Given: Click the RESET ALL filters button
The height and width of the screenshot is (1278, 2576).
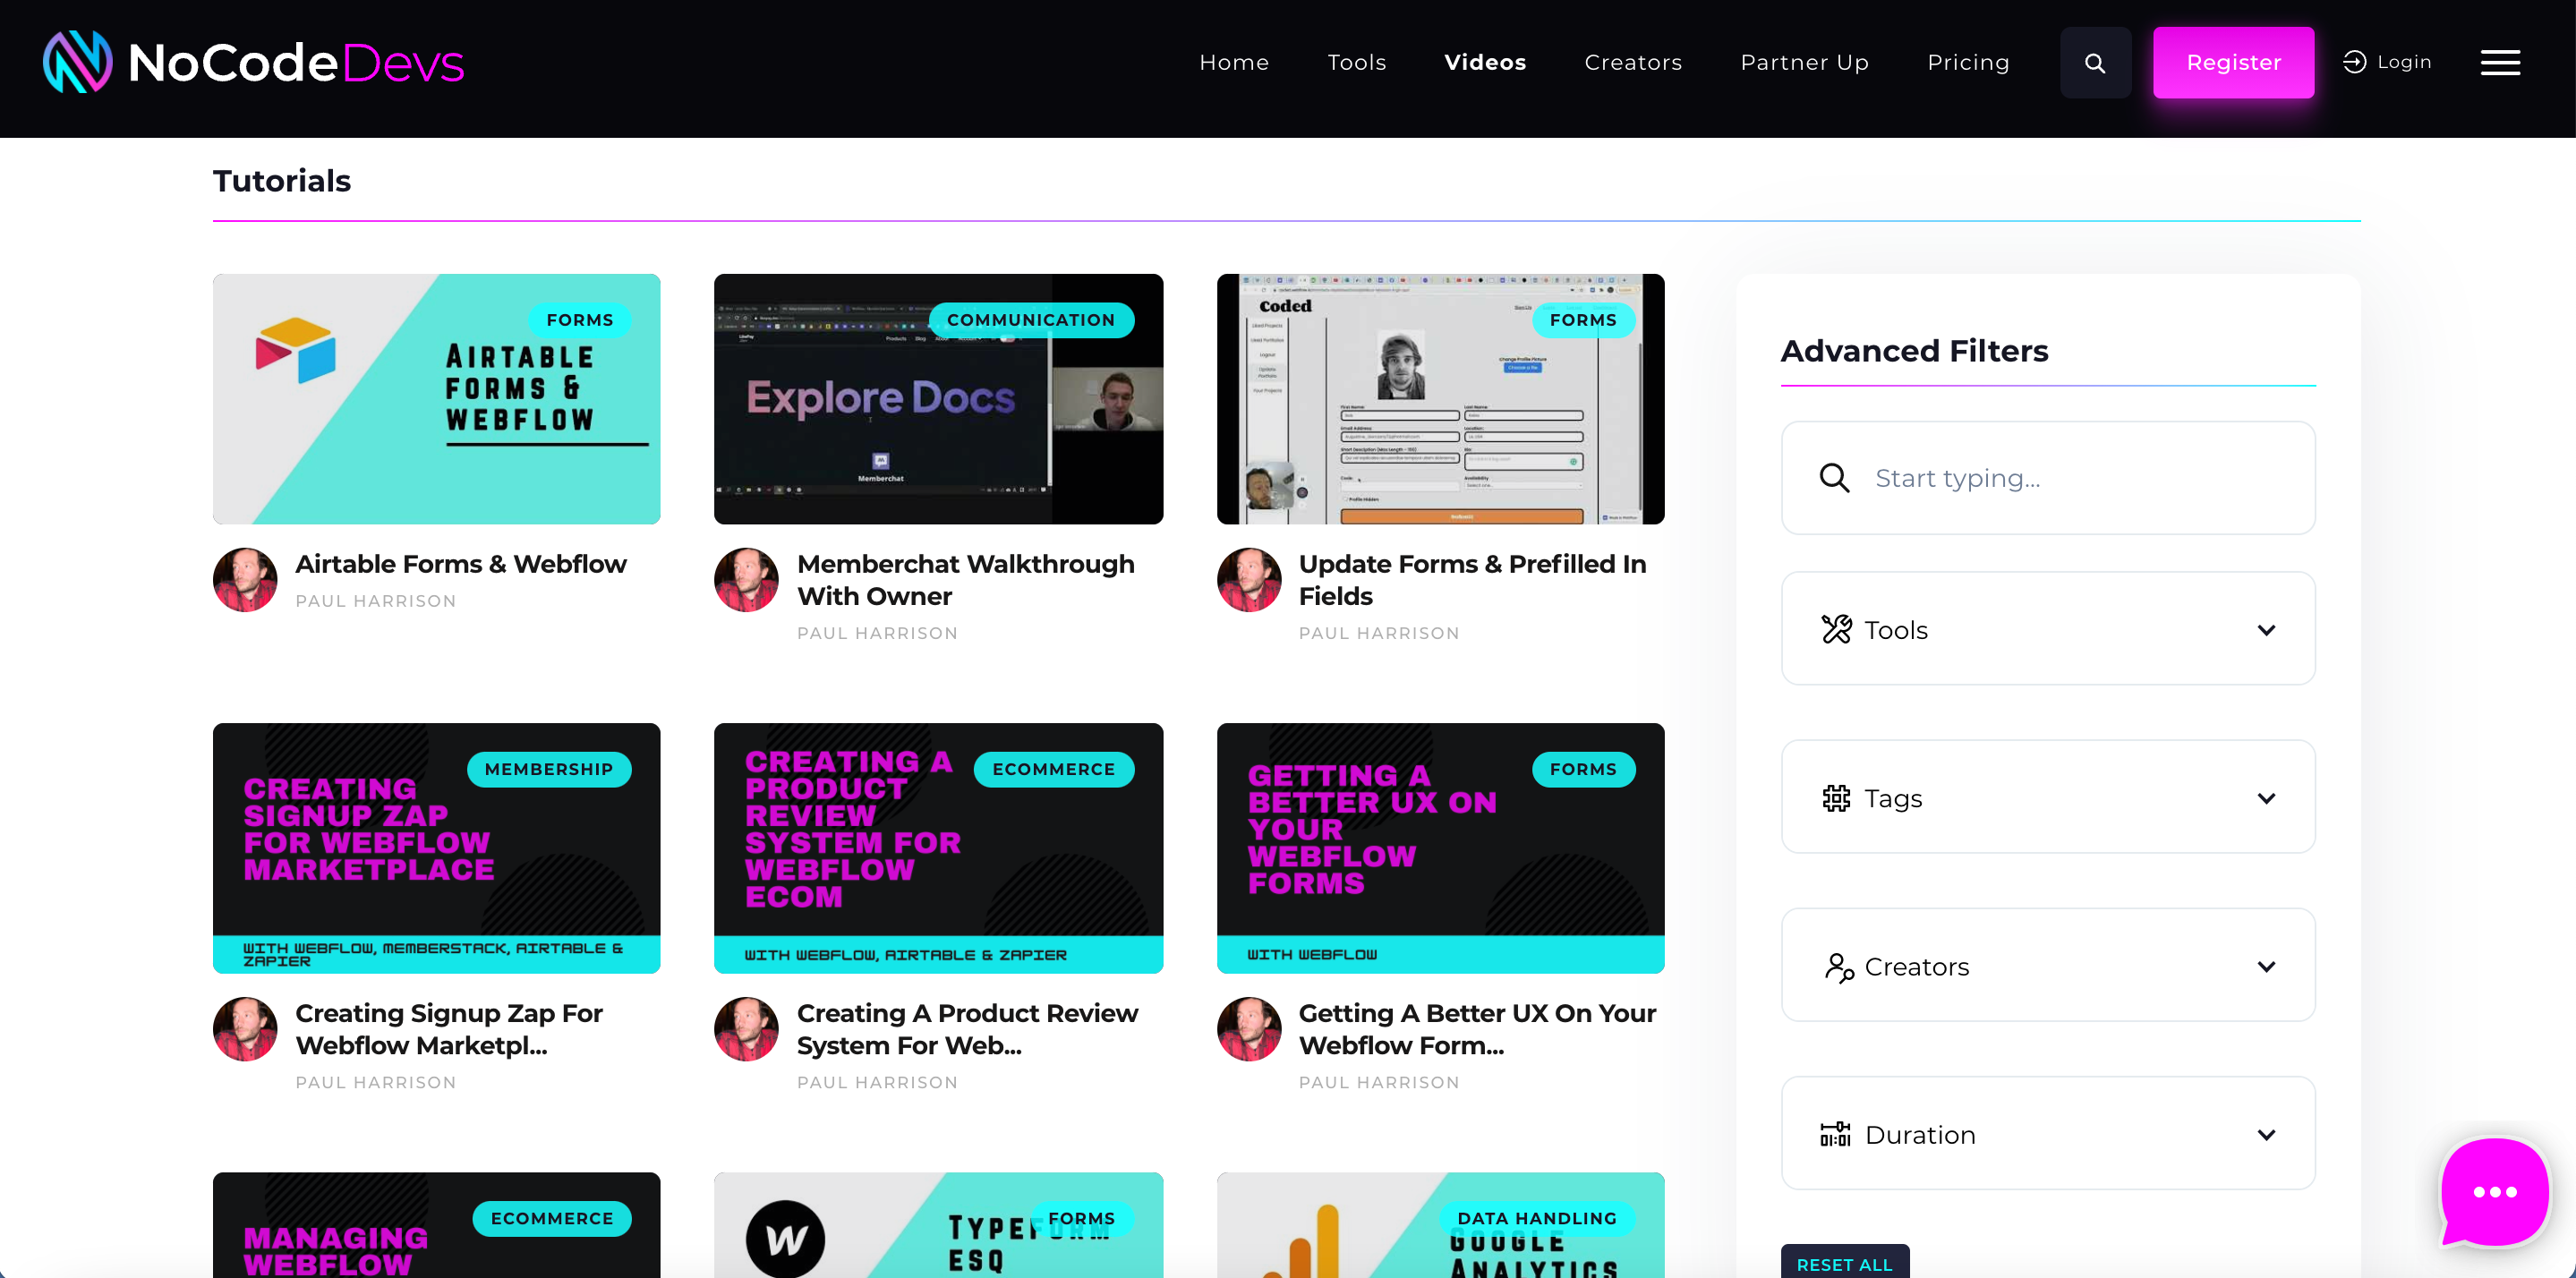Looking at the screenshot, I should (x=1844, y=1263).
